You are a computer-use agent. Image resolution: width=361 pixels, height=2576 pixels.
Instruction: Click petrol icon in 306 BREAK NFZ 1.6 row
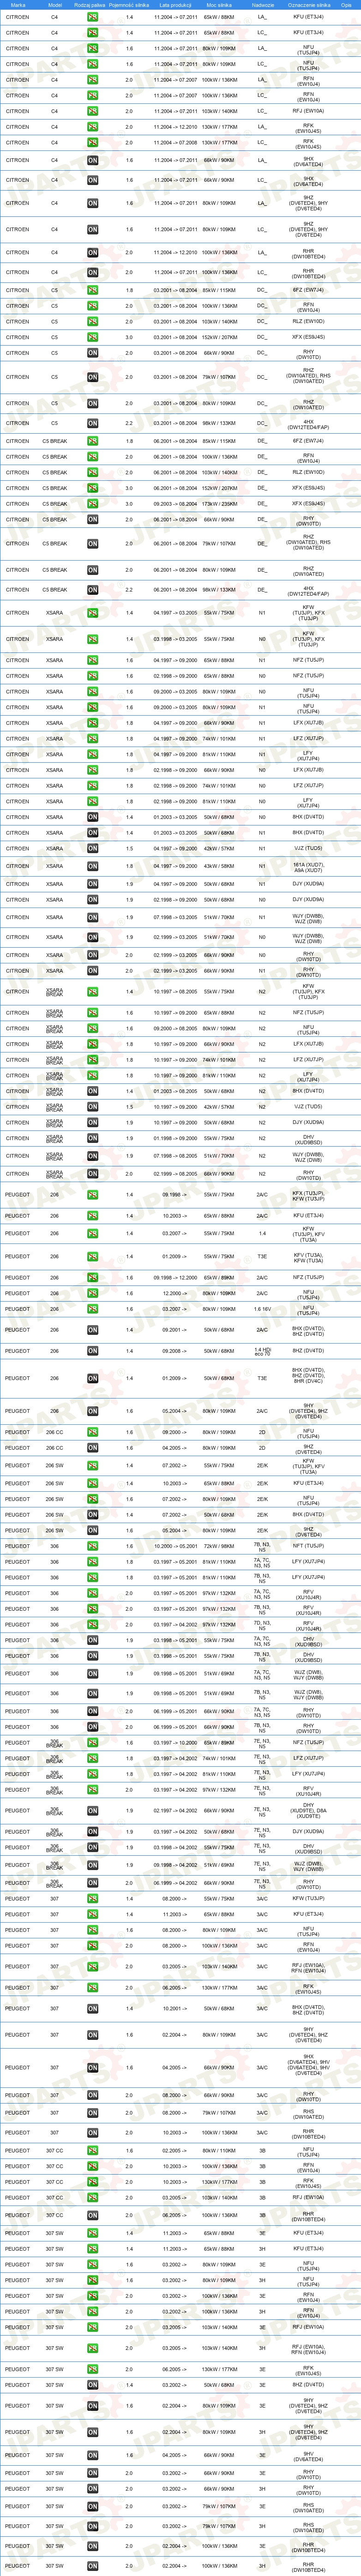92,1743
